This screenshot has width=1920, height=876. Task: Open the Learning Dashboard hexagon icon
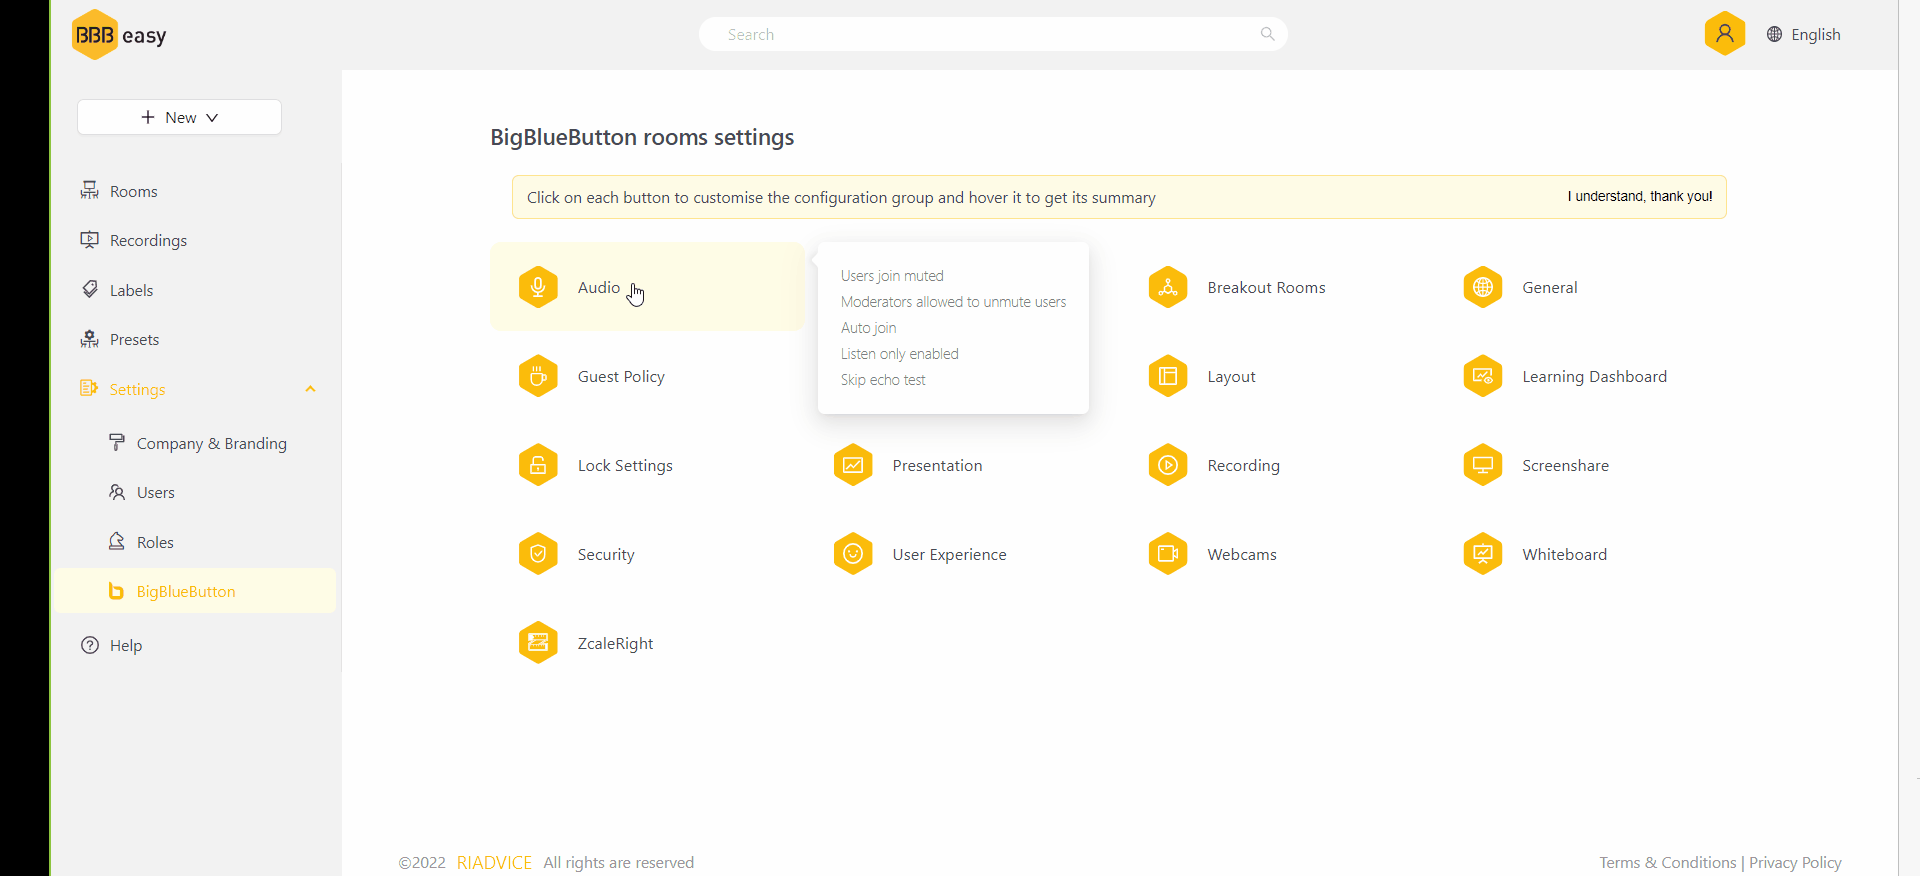coord(1483,376)
